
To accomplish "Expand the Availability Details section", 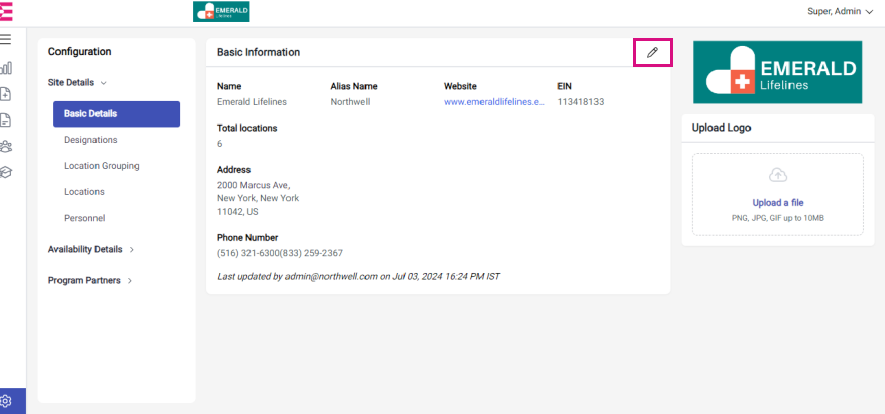I will coord(91,249).
